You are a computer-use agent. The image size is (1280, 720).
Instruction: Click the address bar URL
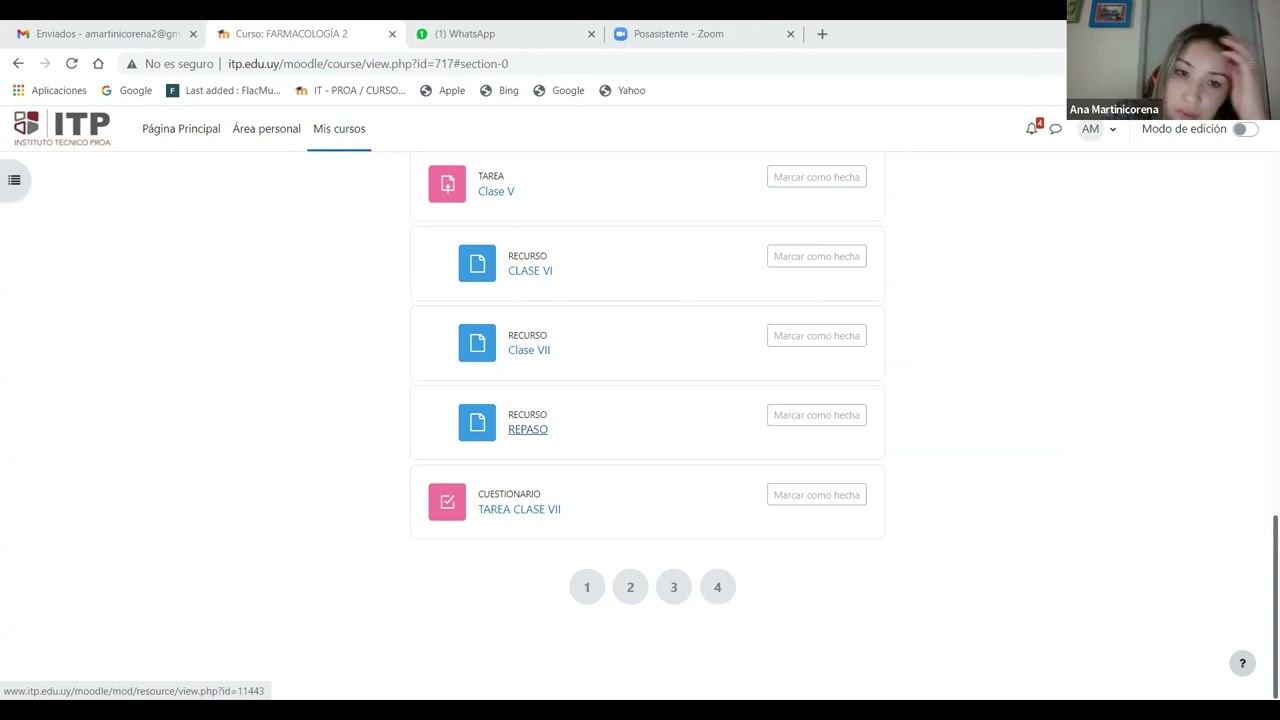[x=368, y=64]
